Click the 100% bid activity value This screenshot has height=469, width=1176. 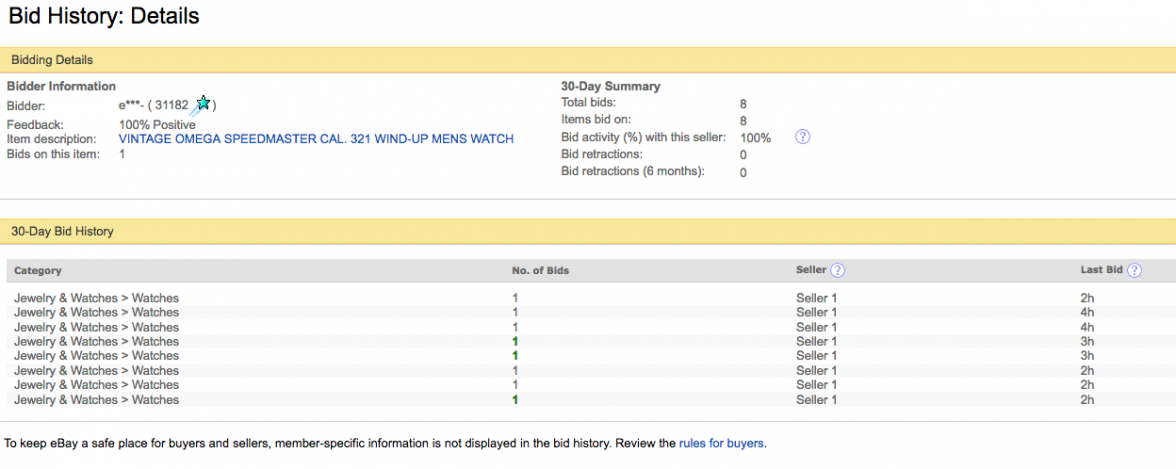click(x=755, y=138)
